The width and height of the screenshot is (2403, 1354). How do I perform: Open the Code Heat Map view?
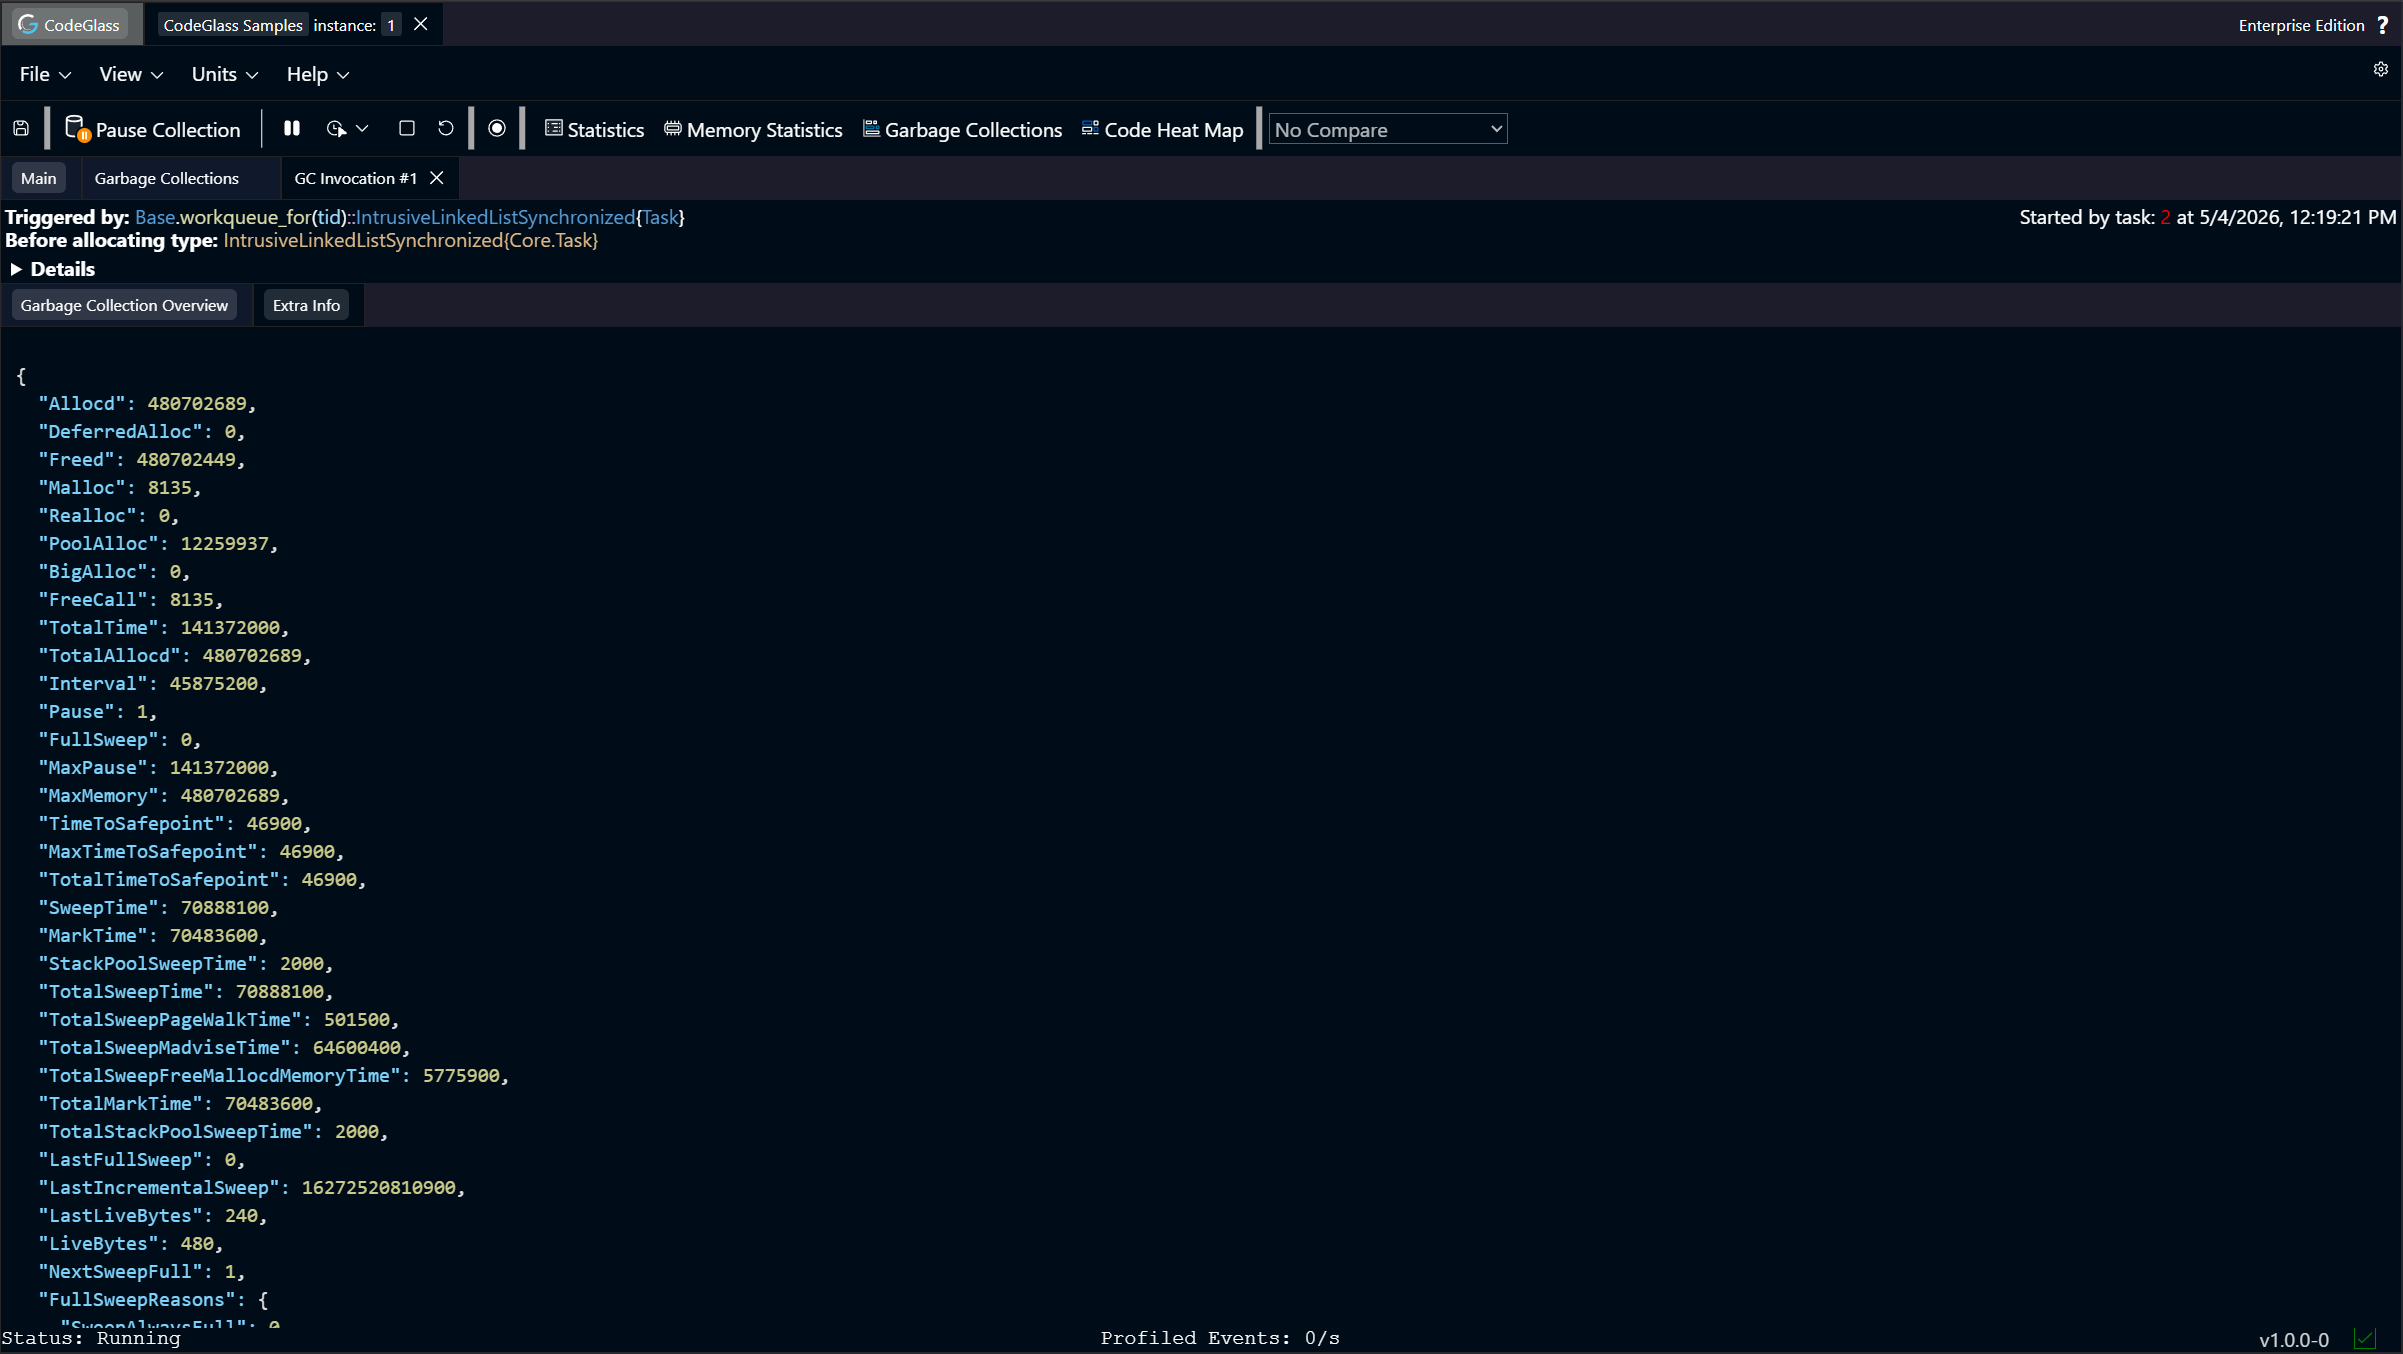[1162, 130]
